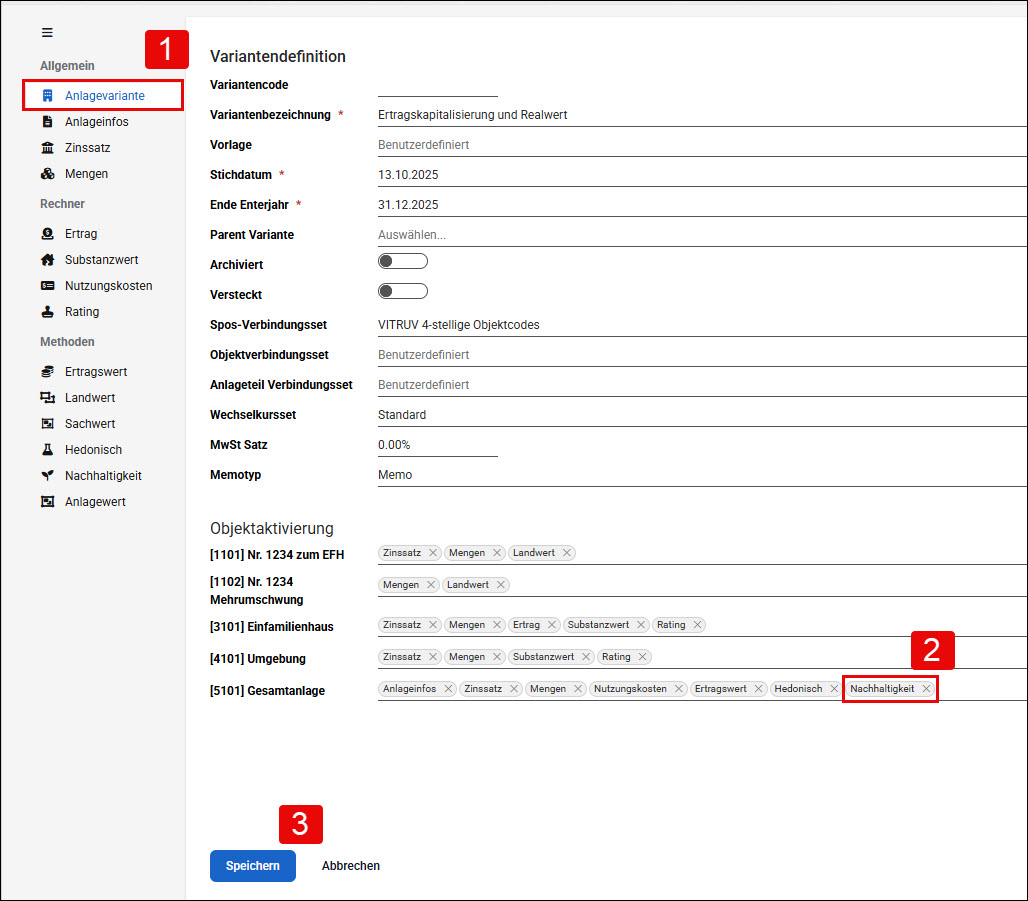Click the Nachhaltigkeit seedling icon
This screenshot has height=901, width=1028.
click(x=47, y=475)
